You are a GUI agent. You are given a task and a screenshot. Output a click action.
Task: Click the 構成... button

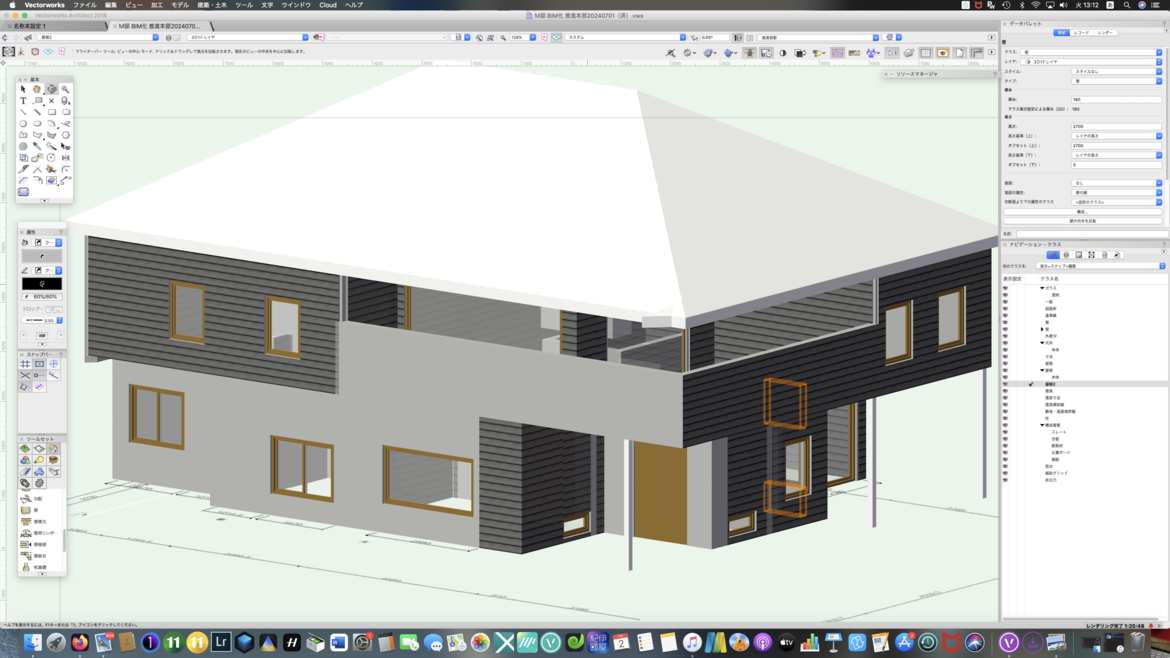pyautogui.click(x=1083, y=212)
